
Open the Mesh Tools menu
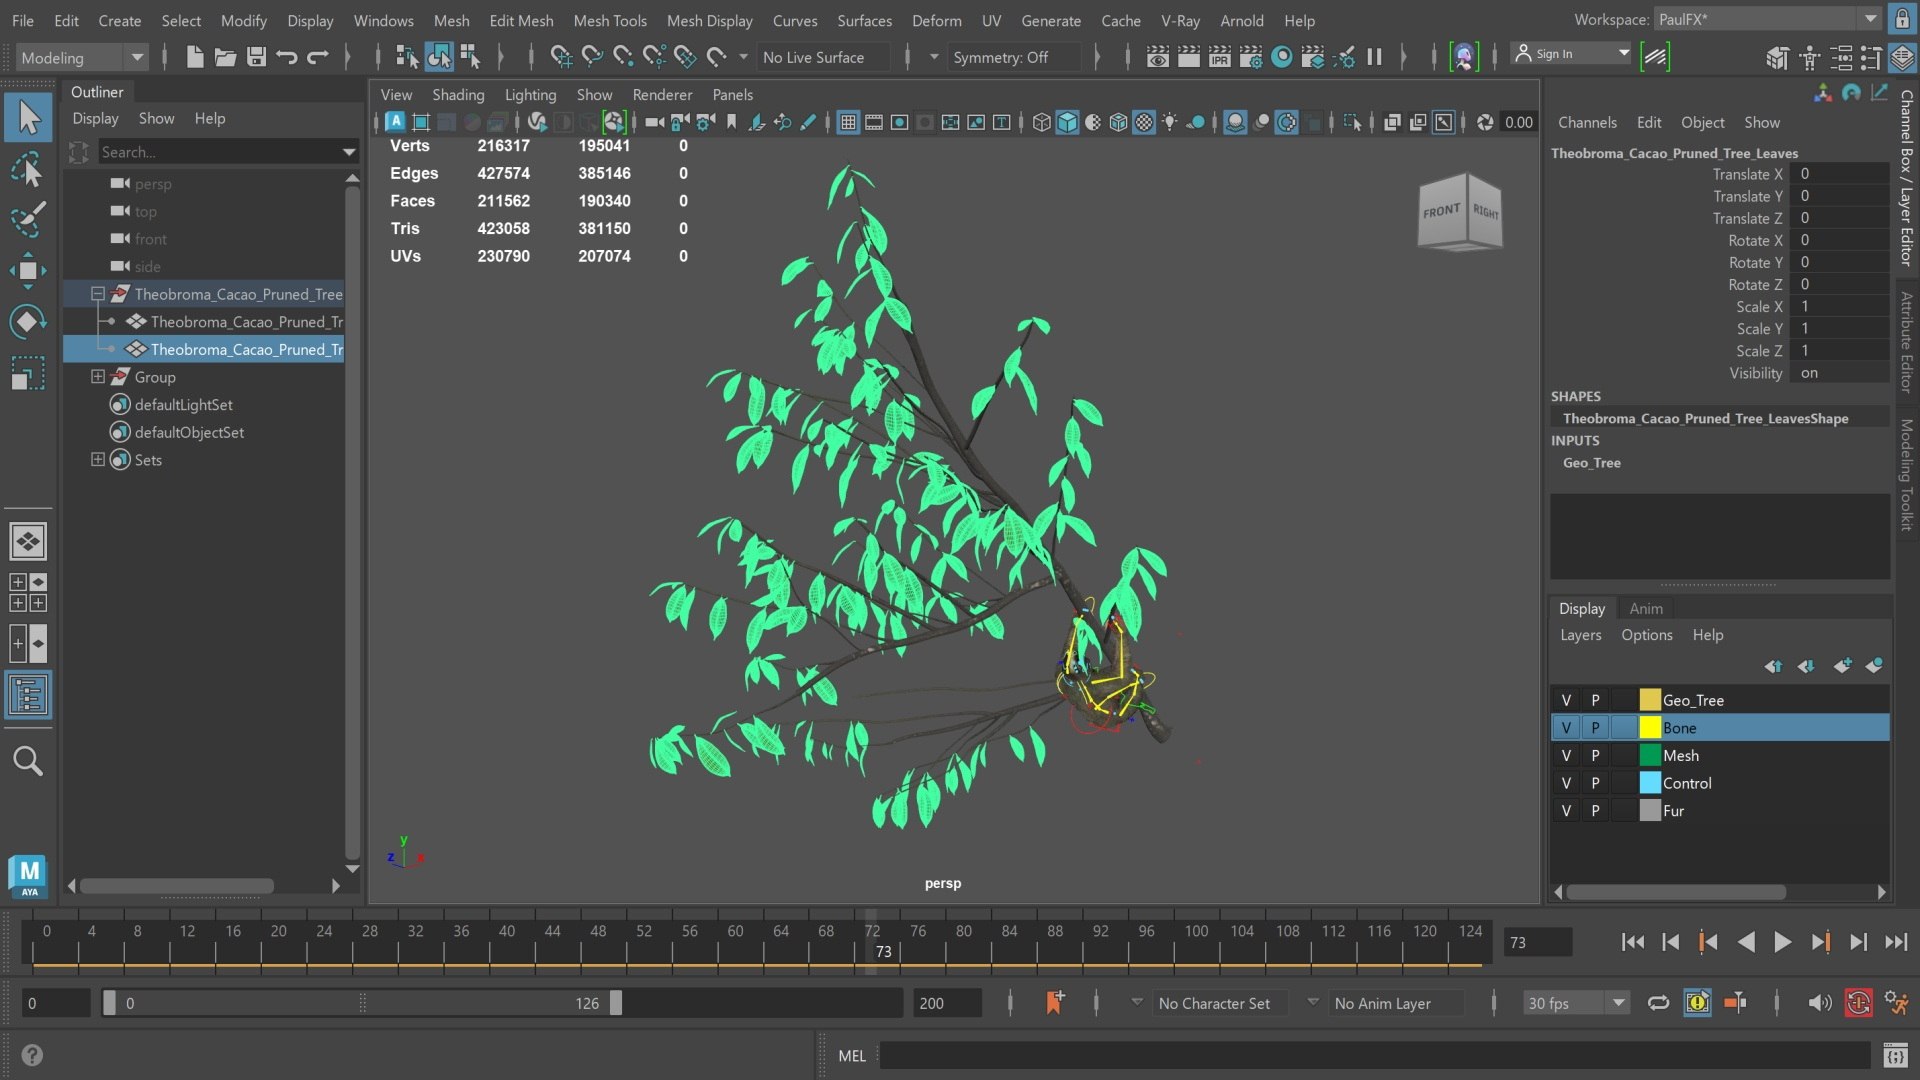[x=610, y=20]
